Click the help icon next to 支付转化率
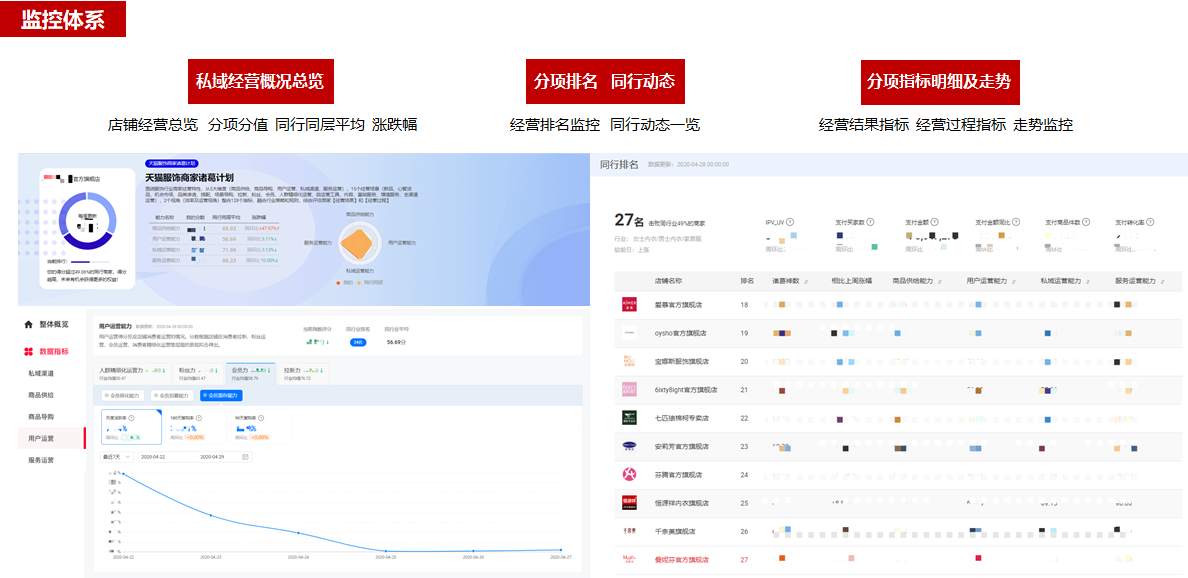 (1150, 222)
